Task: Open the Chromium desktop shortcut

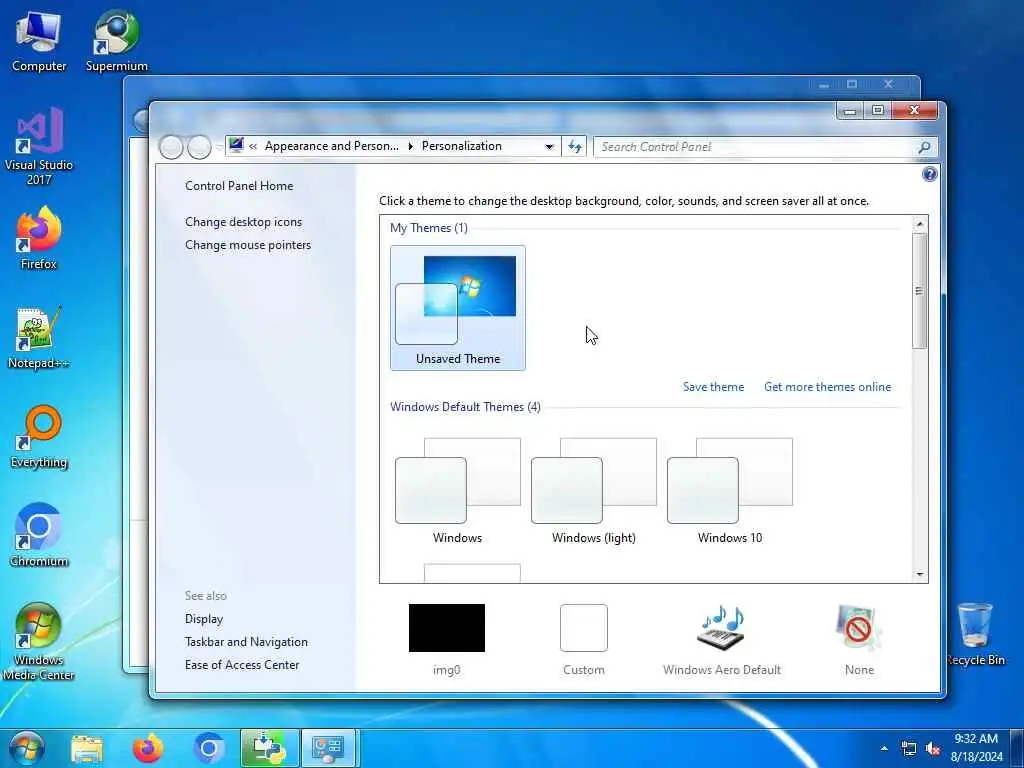Action: pos(39,536)
